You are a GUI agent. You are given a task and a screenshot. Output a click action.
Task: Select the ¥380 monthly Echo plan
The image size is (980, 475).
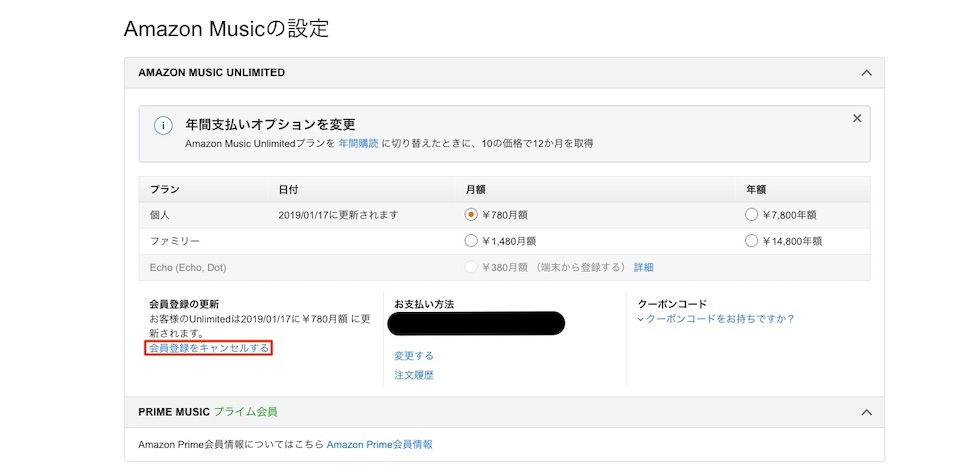point(471,268)
